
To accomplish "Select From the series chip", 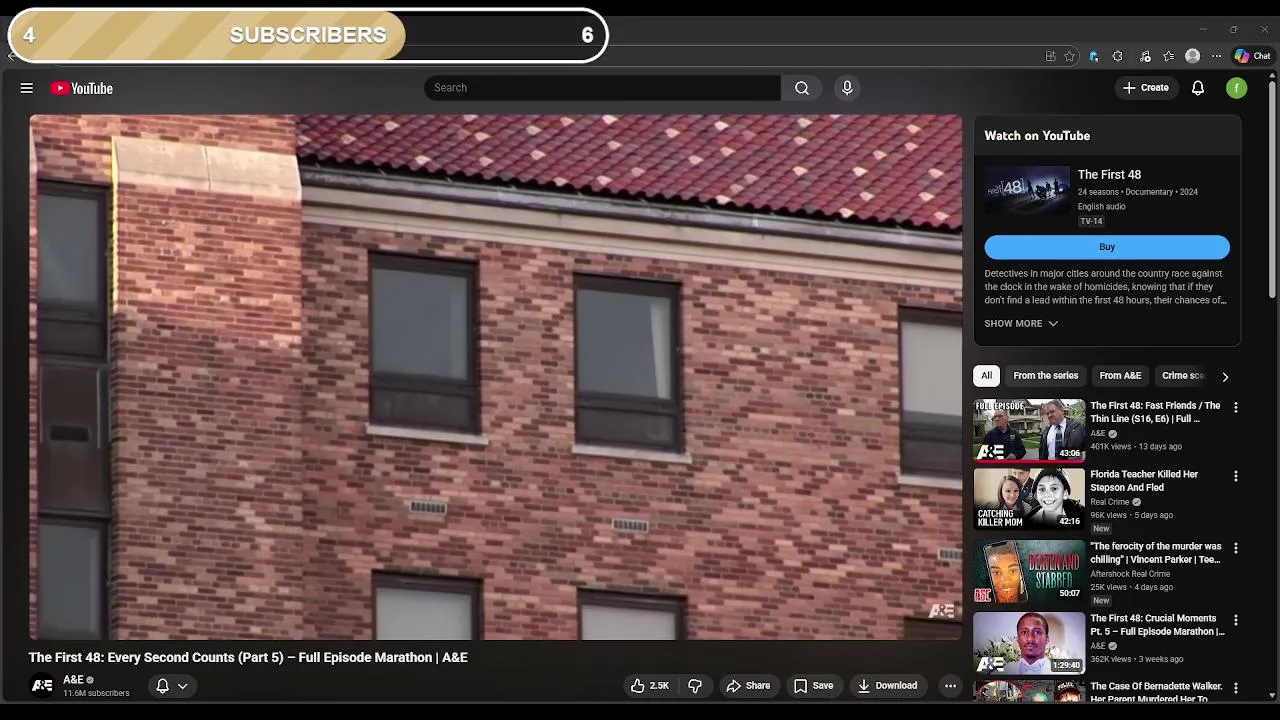I will [x=1046, y=376].
